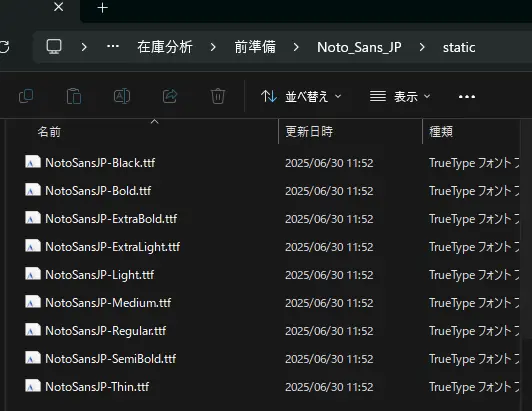Image resolution: width=532 pixels, height=411 pixels.
Task: Click the date cell of NotoSansJP-Black.ttf
Action: 329,163
